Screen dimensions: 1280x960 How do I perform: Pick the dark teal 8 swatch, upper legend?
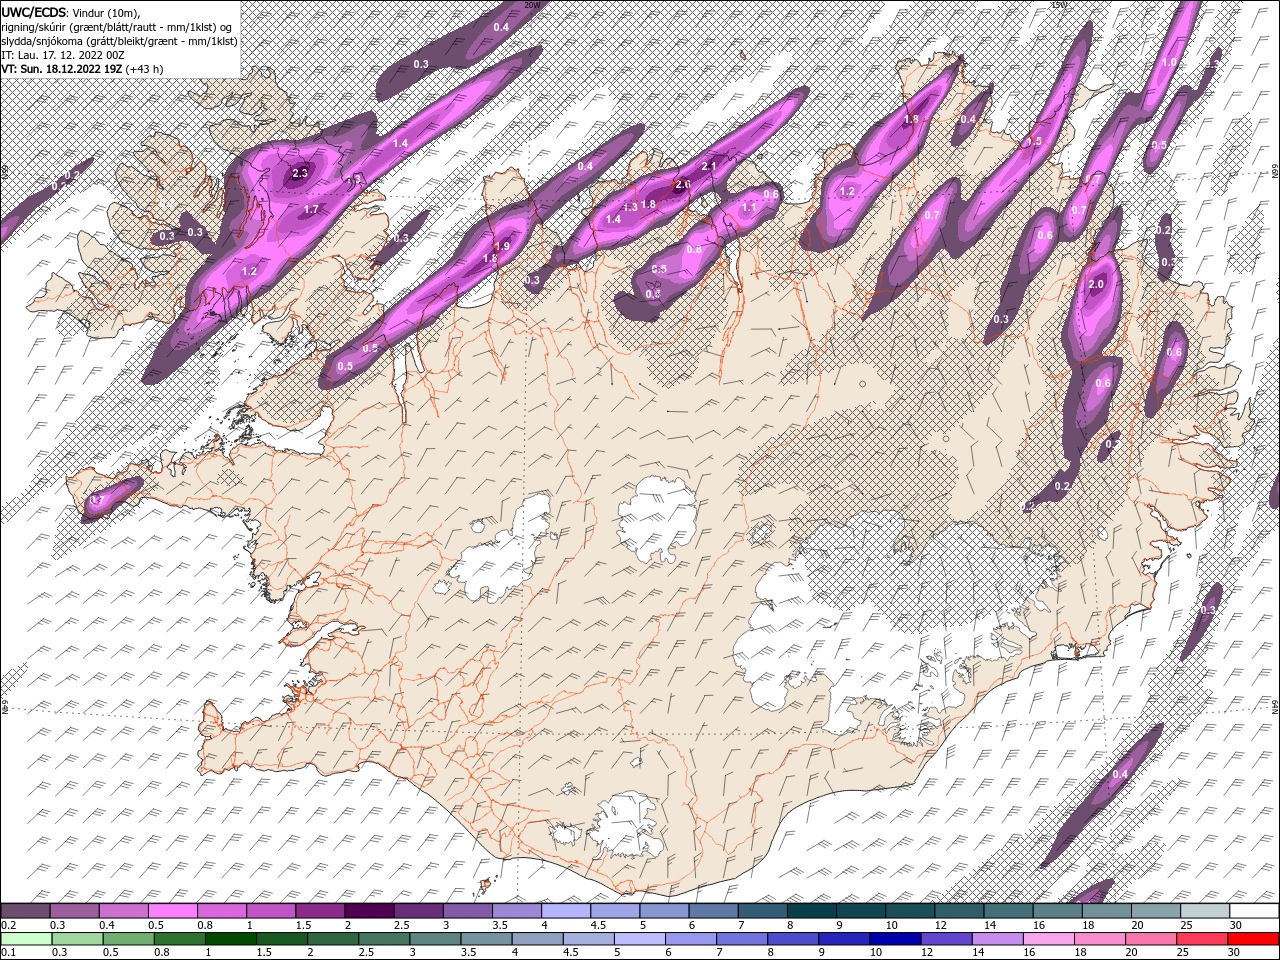(811, 911)
